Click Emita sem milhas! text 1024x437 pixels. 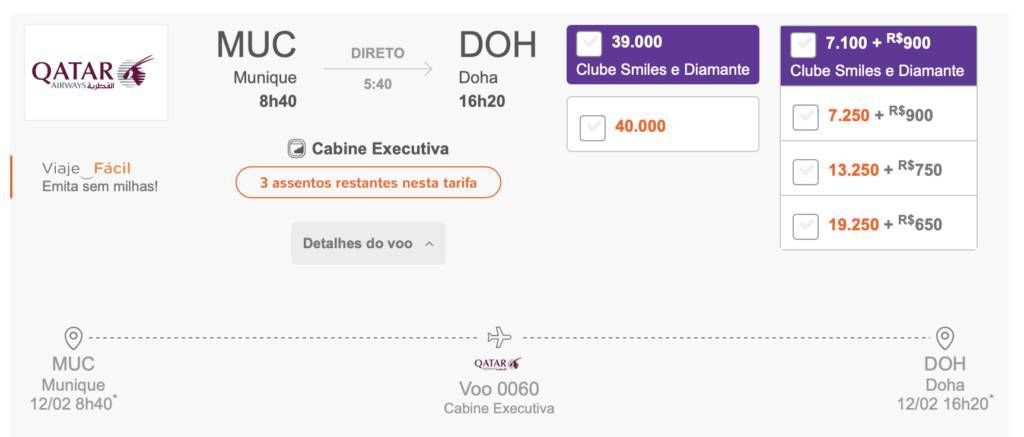100,186
